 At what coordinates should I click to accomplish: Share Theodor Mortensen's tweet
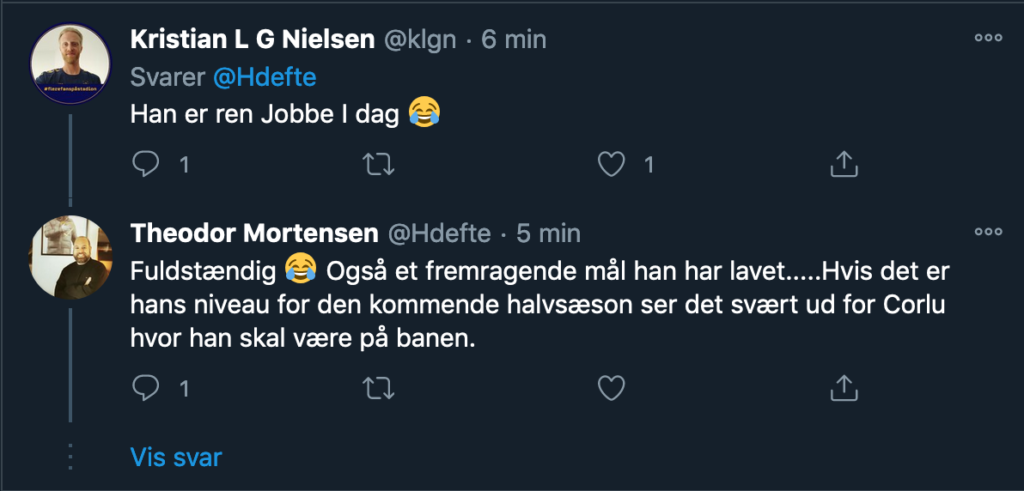pos(842,387)
